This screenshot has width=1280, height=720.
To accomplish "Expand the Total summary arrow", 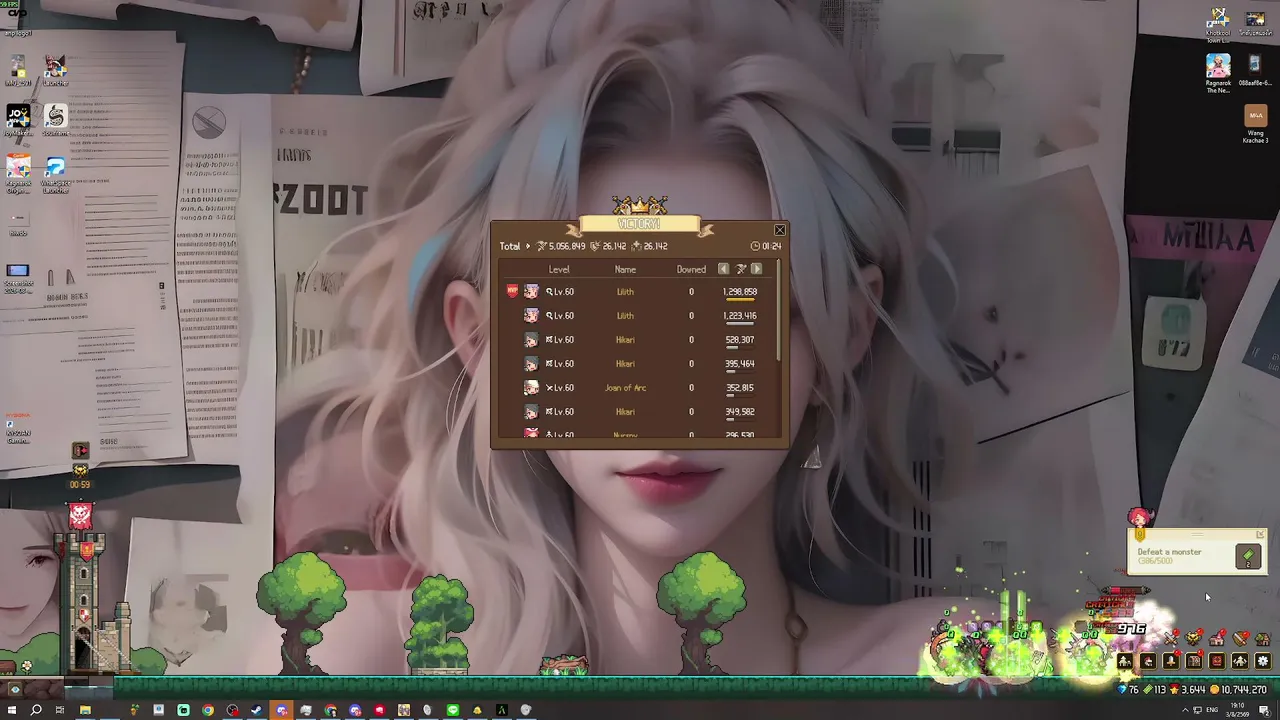I will coord(528,246).
